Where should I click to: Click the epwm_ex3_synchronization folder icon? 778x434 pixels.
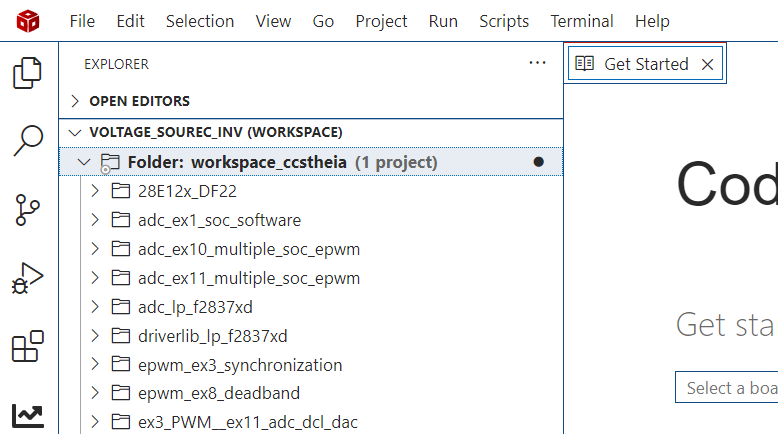121,365
